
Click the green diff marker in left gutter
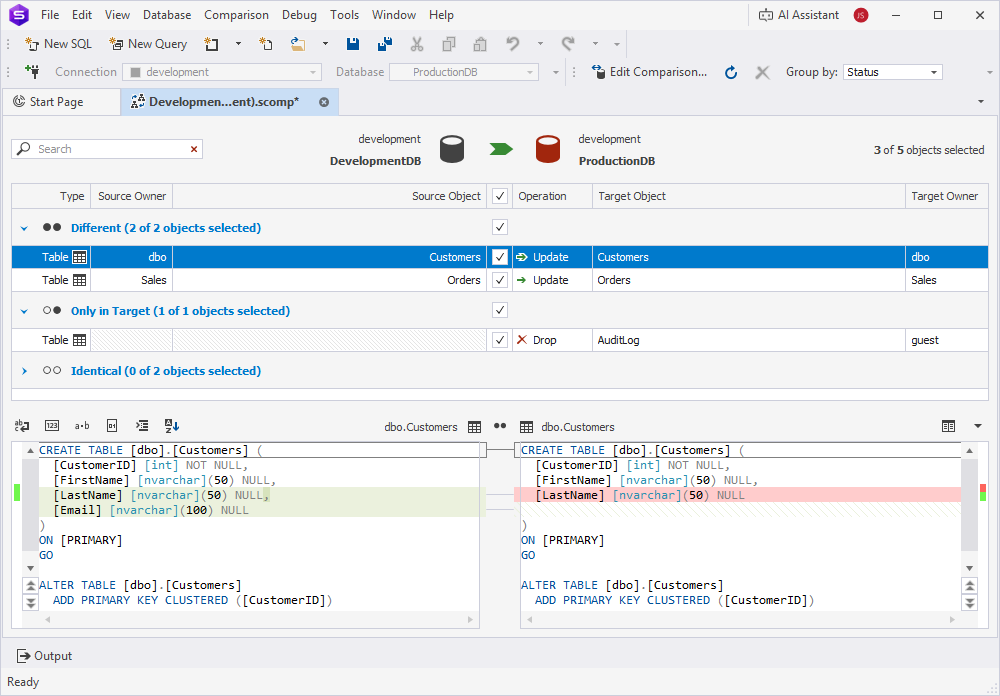pyautogui.click(x=16, y=492)
